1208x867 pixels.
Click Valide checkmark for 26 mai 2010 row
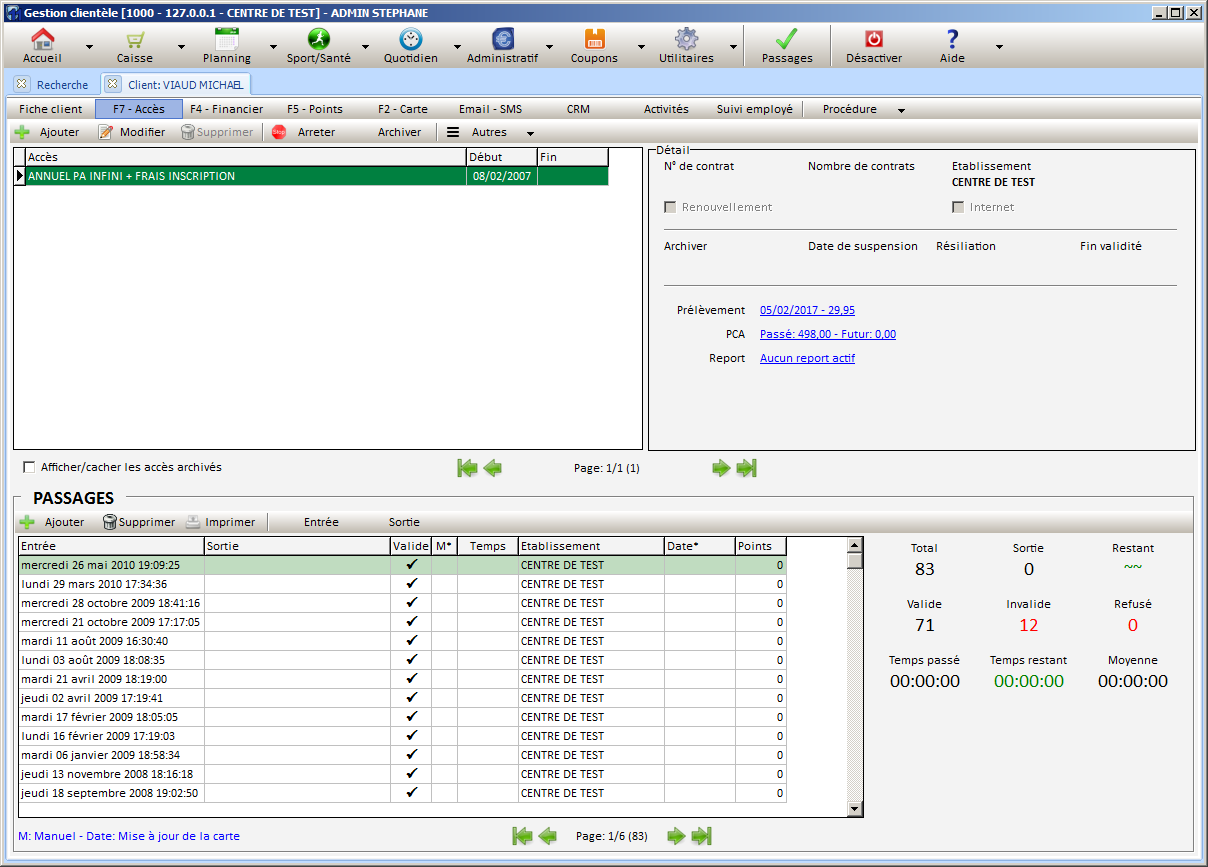click(411, 565)
